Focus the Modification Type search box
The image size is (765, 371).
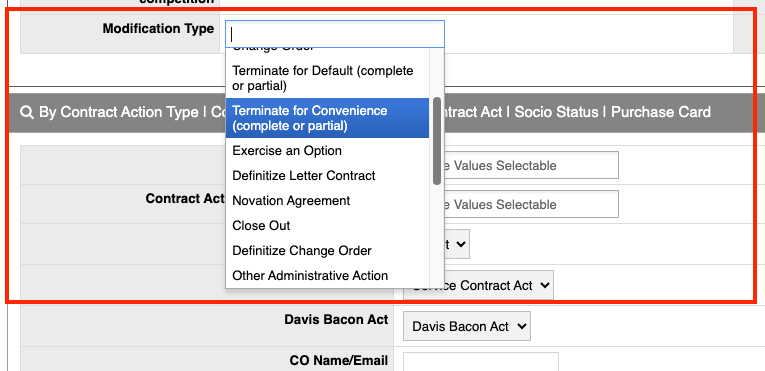click(335, 34)
